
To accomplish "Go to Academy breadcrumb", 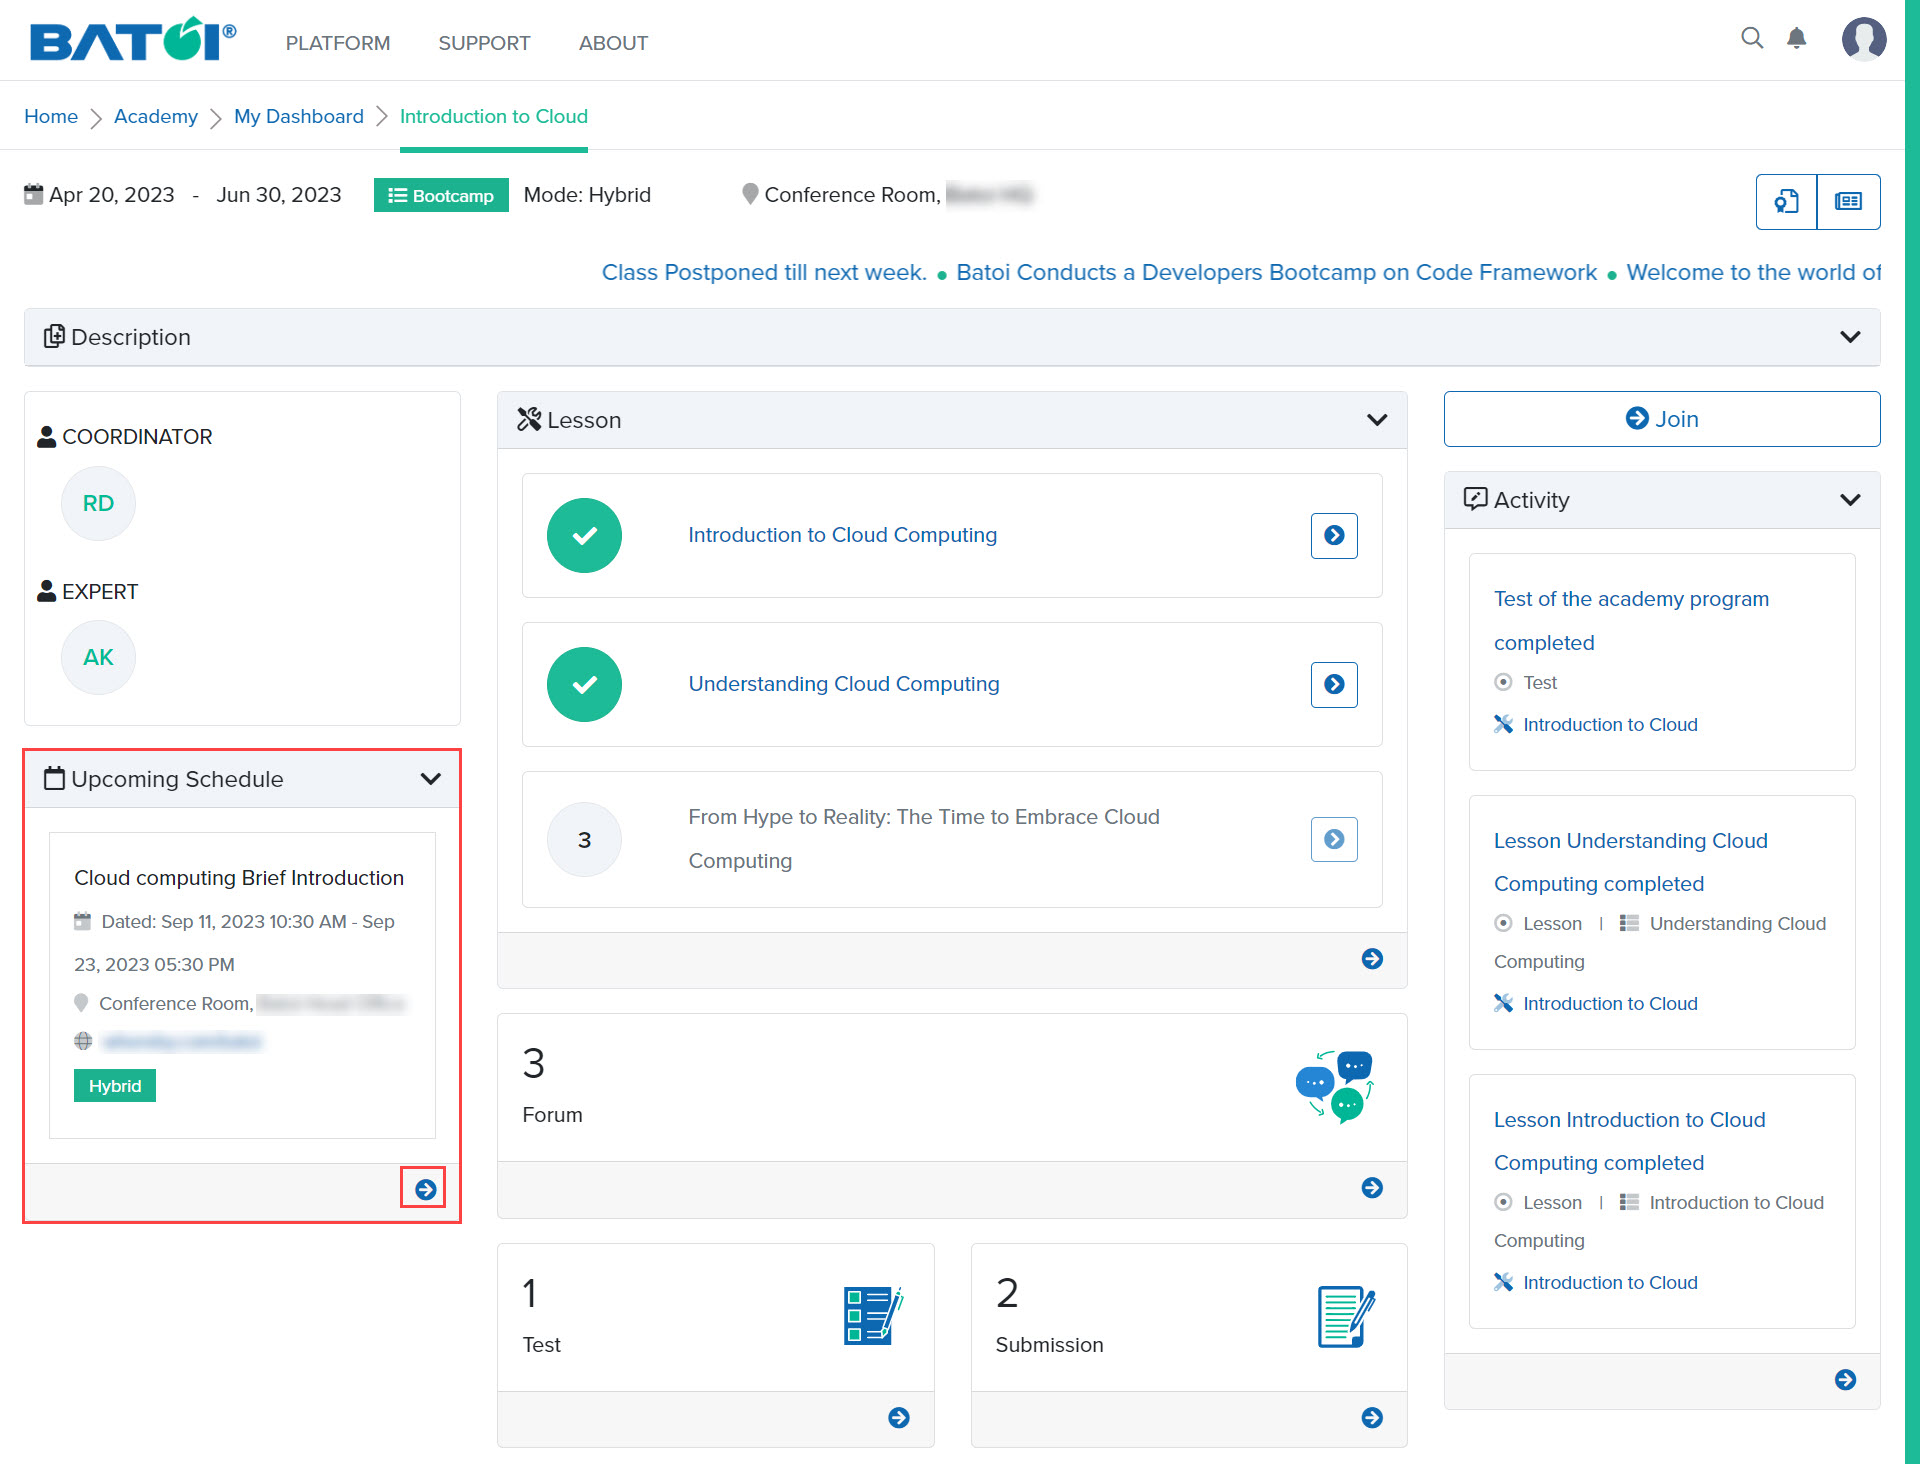I will coord(156,116).
